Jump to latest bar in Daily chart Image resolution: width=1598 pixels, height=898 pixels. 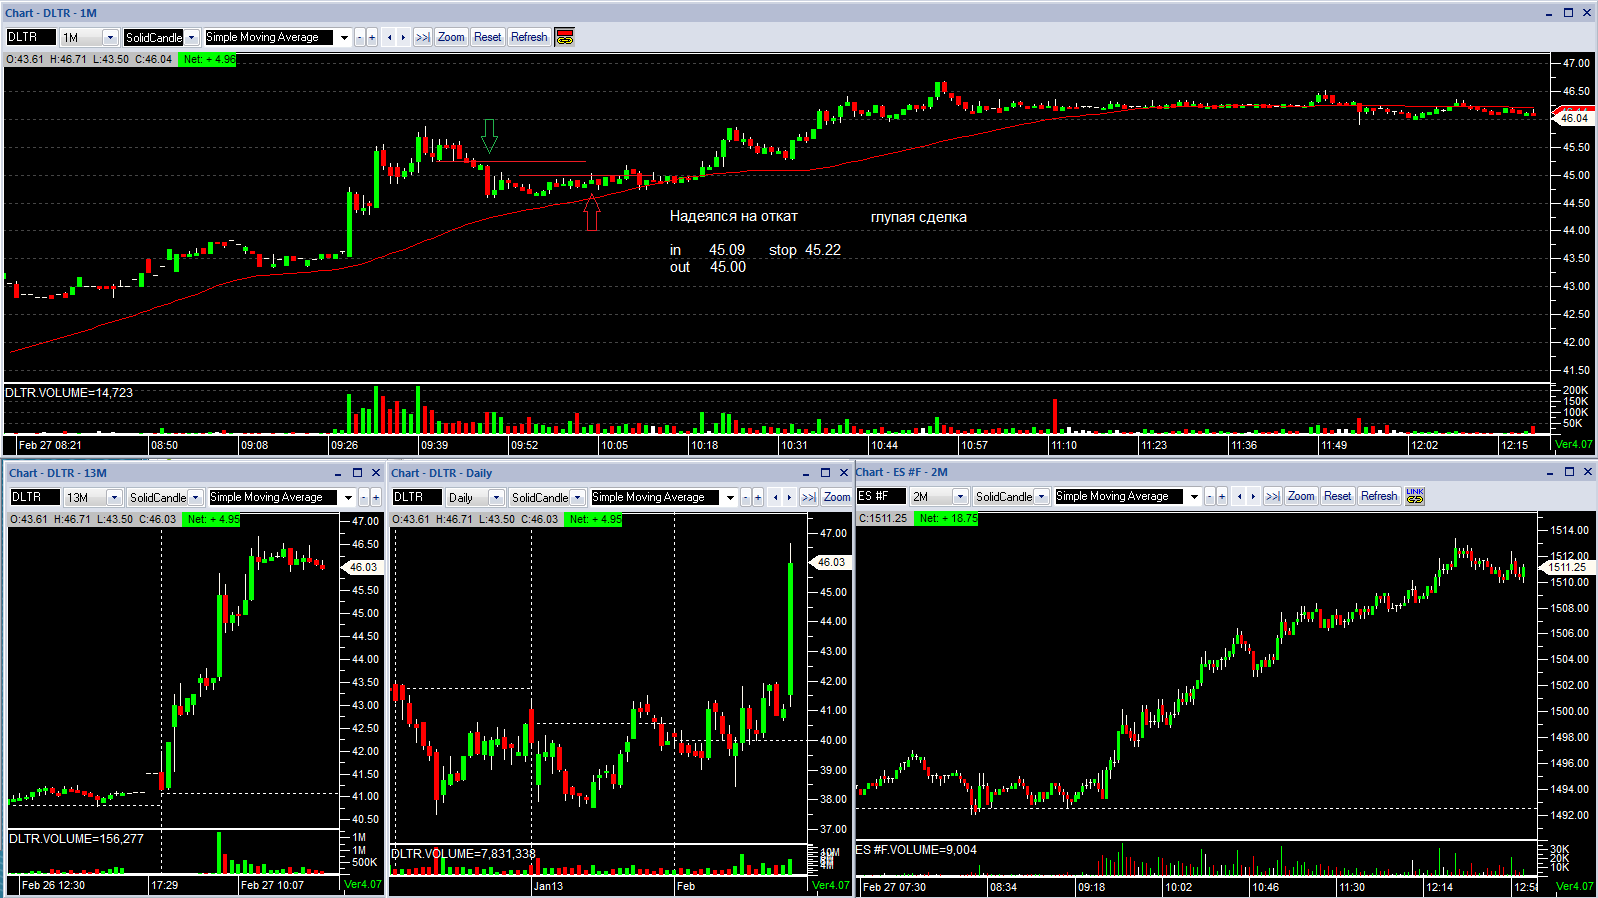[809, 497]
